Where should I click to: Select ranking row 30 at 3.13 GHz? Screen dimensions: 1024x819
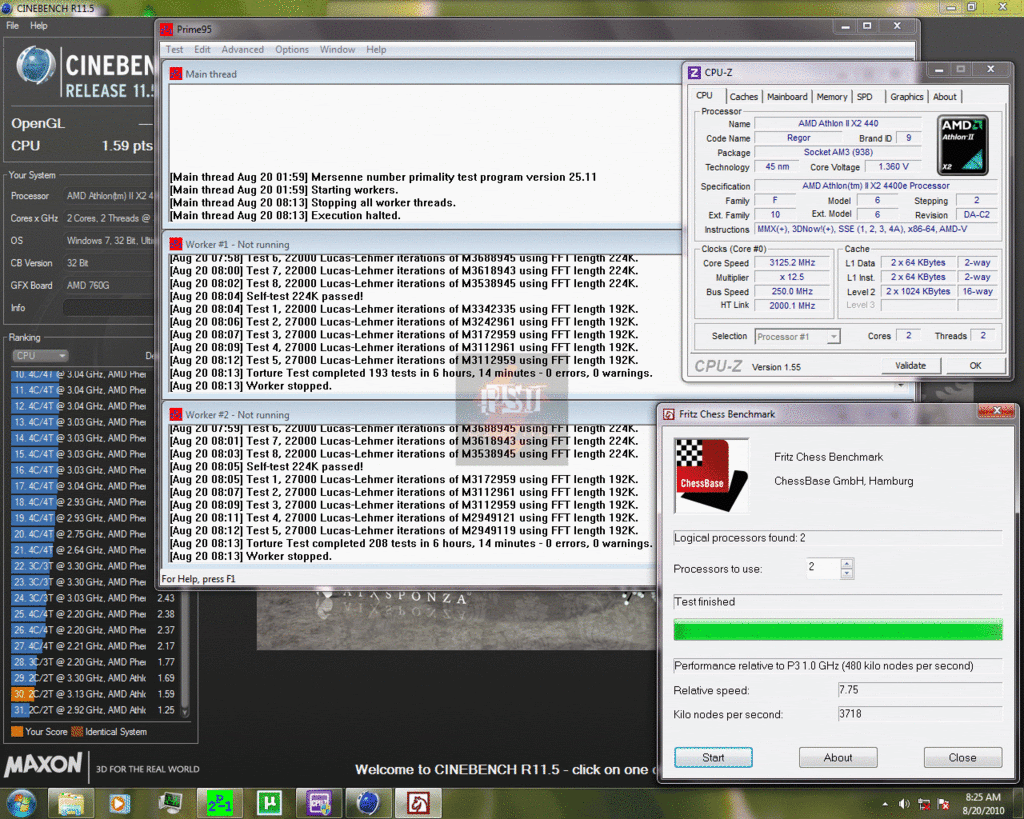pos(95,694)
